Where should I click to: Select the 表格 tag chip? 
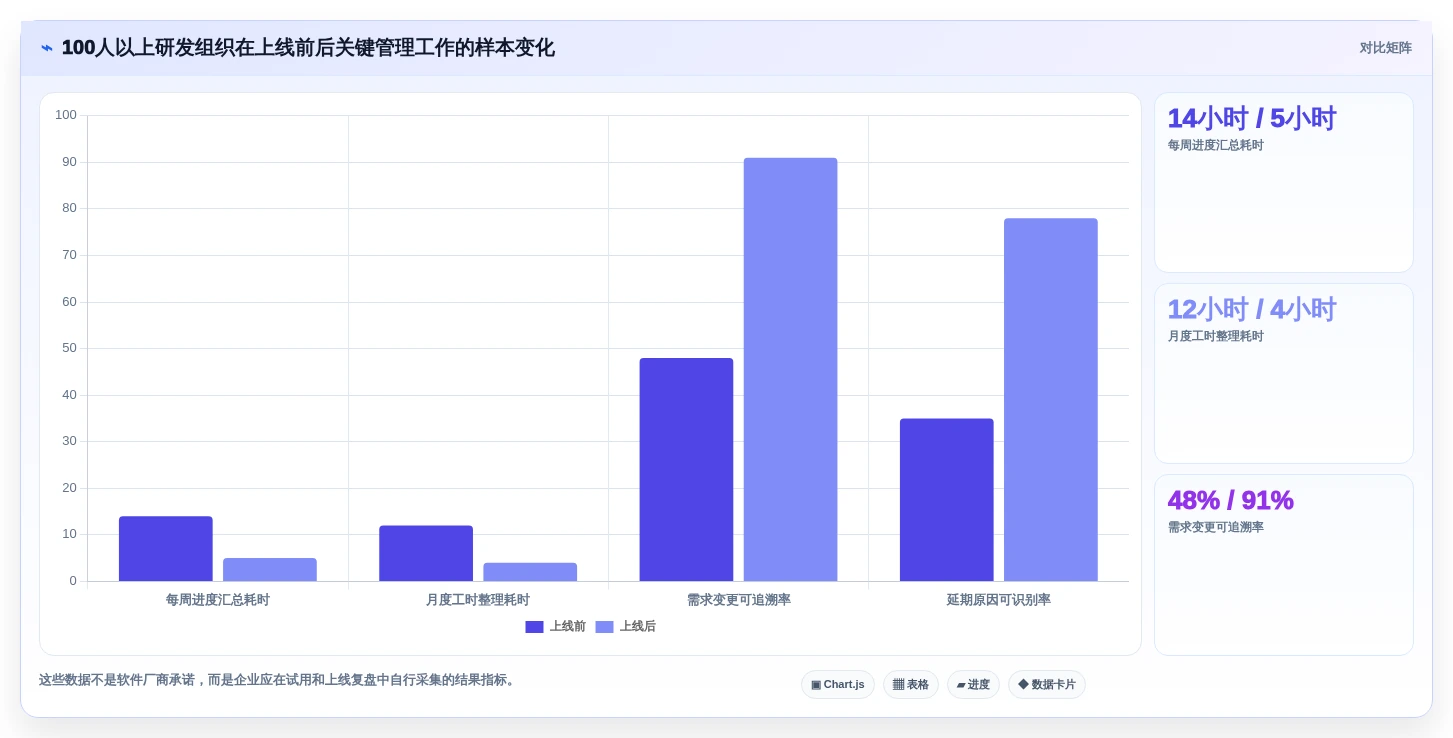click(911, 685)
